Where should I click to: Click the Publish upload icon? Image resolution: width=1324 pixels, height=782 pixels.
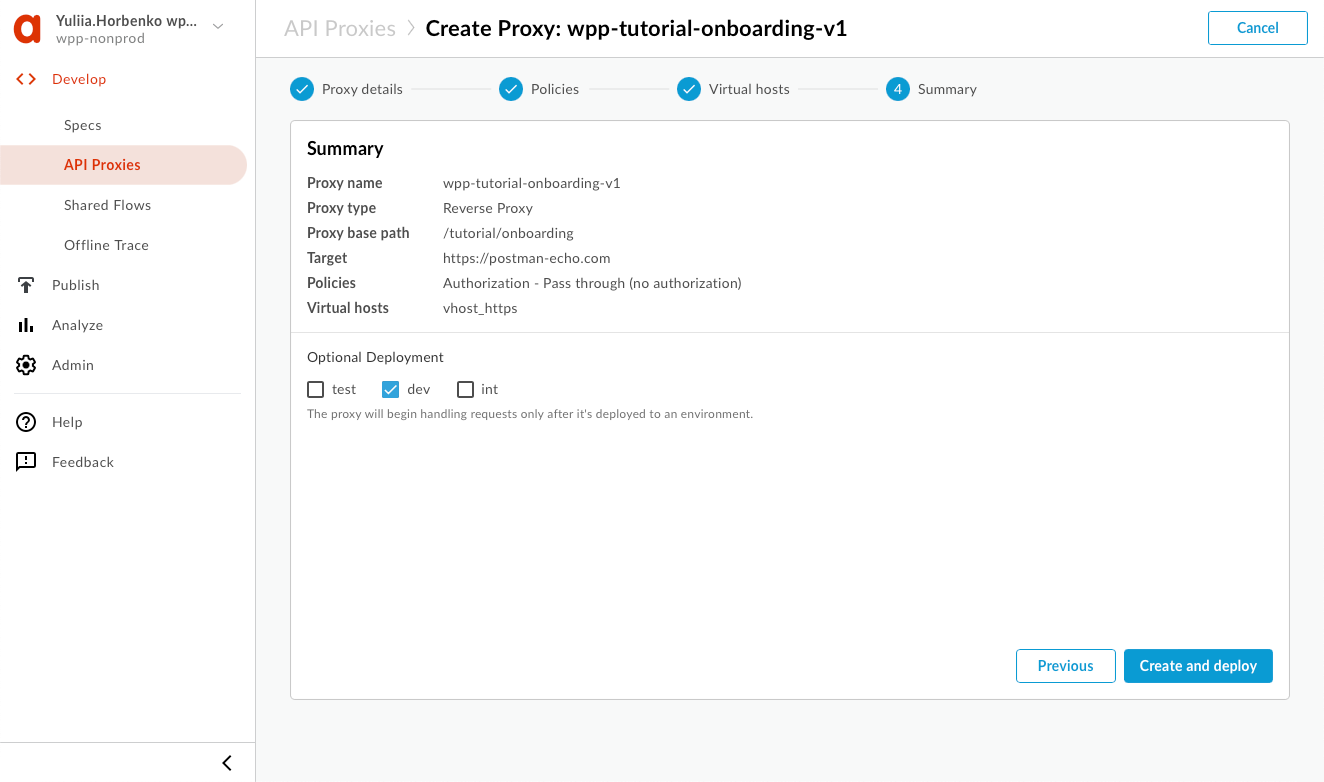(26, 285)
